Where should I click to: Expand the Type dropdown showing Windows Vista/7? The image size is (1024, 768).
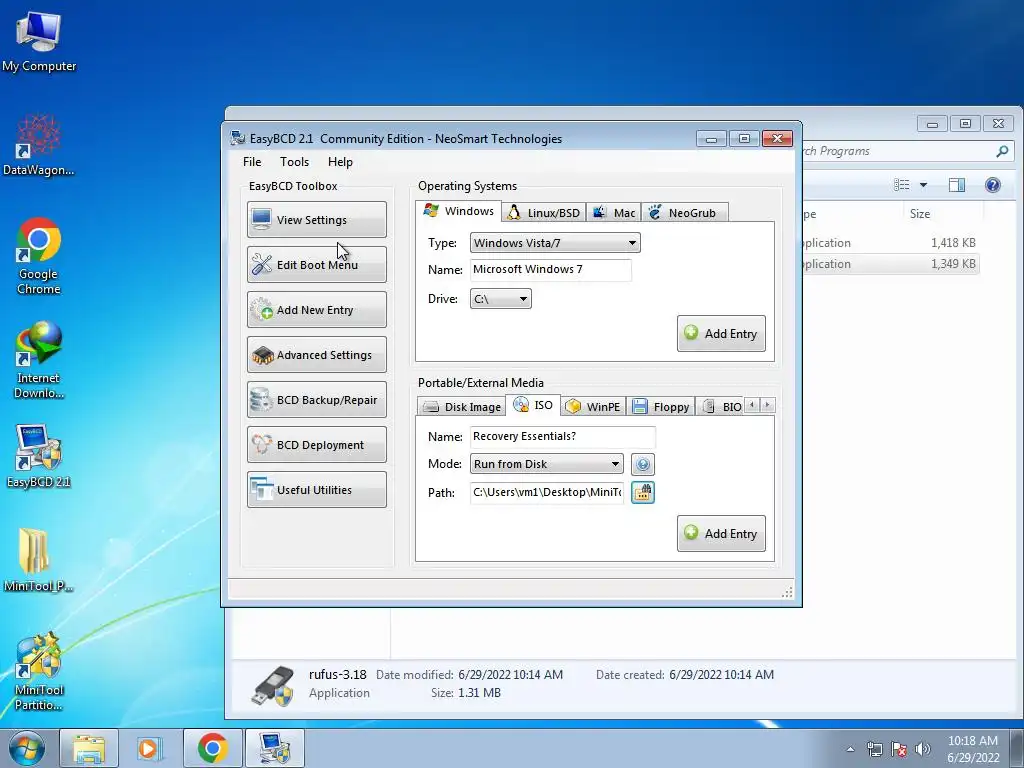pyautogui.click(x=555, y=243)
